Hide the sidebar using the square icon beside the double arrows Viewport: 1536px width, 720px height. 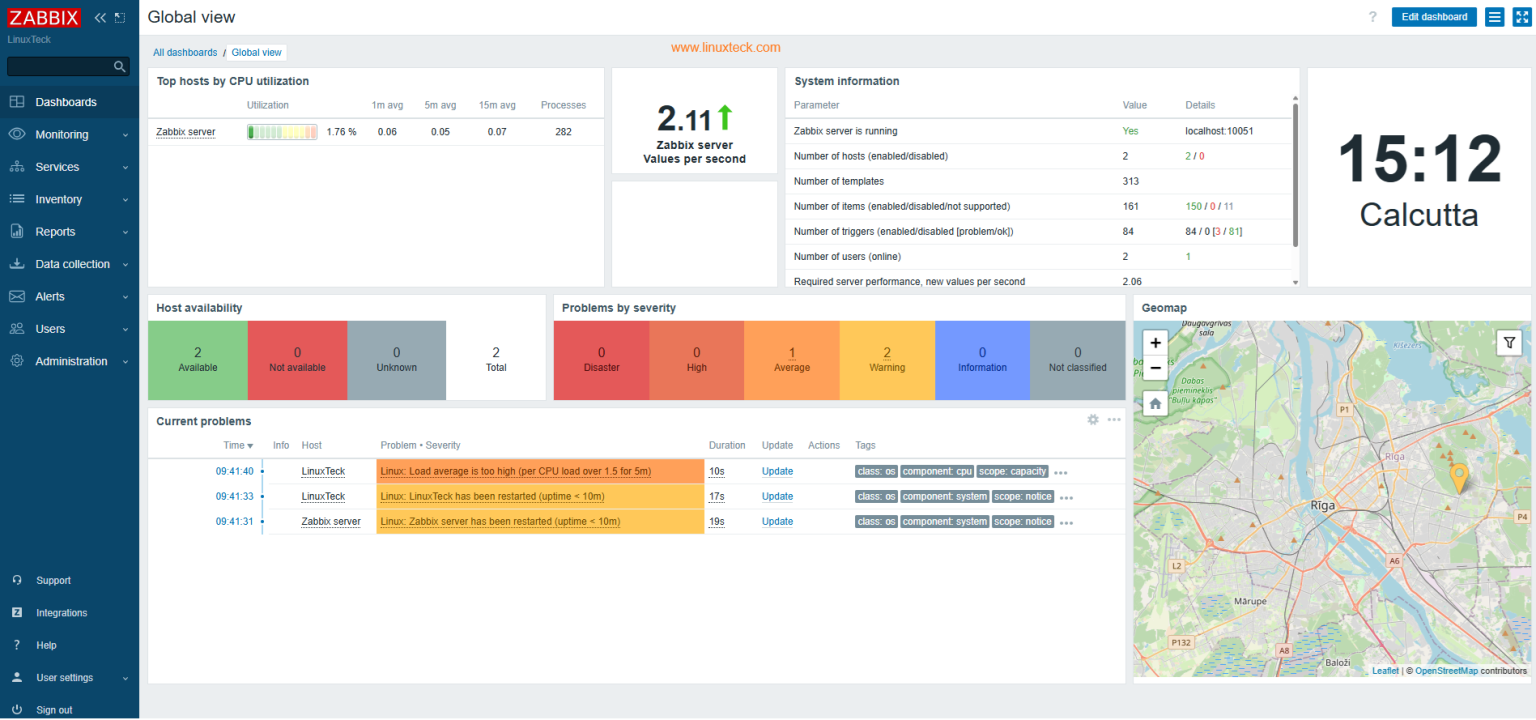click(x=120, y=18)
